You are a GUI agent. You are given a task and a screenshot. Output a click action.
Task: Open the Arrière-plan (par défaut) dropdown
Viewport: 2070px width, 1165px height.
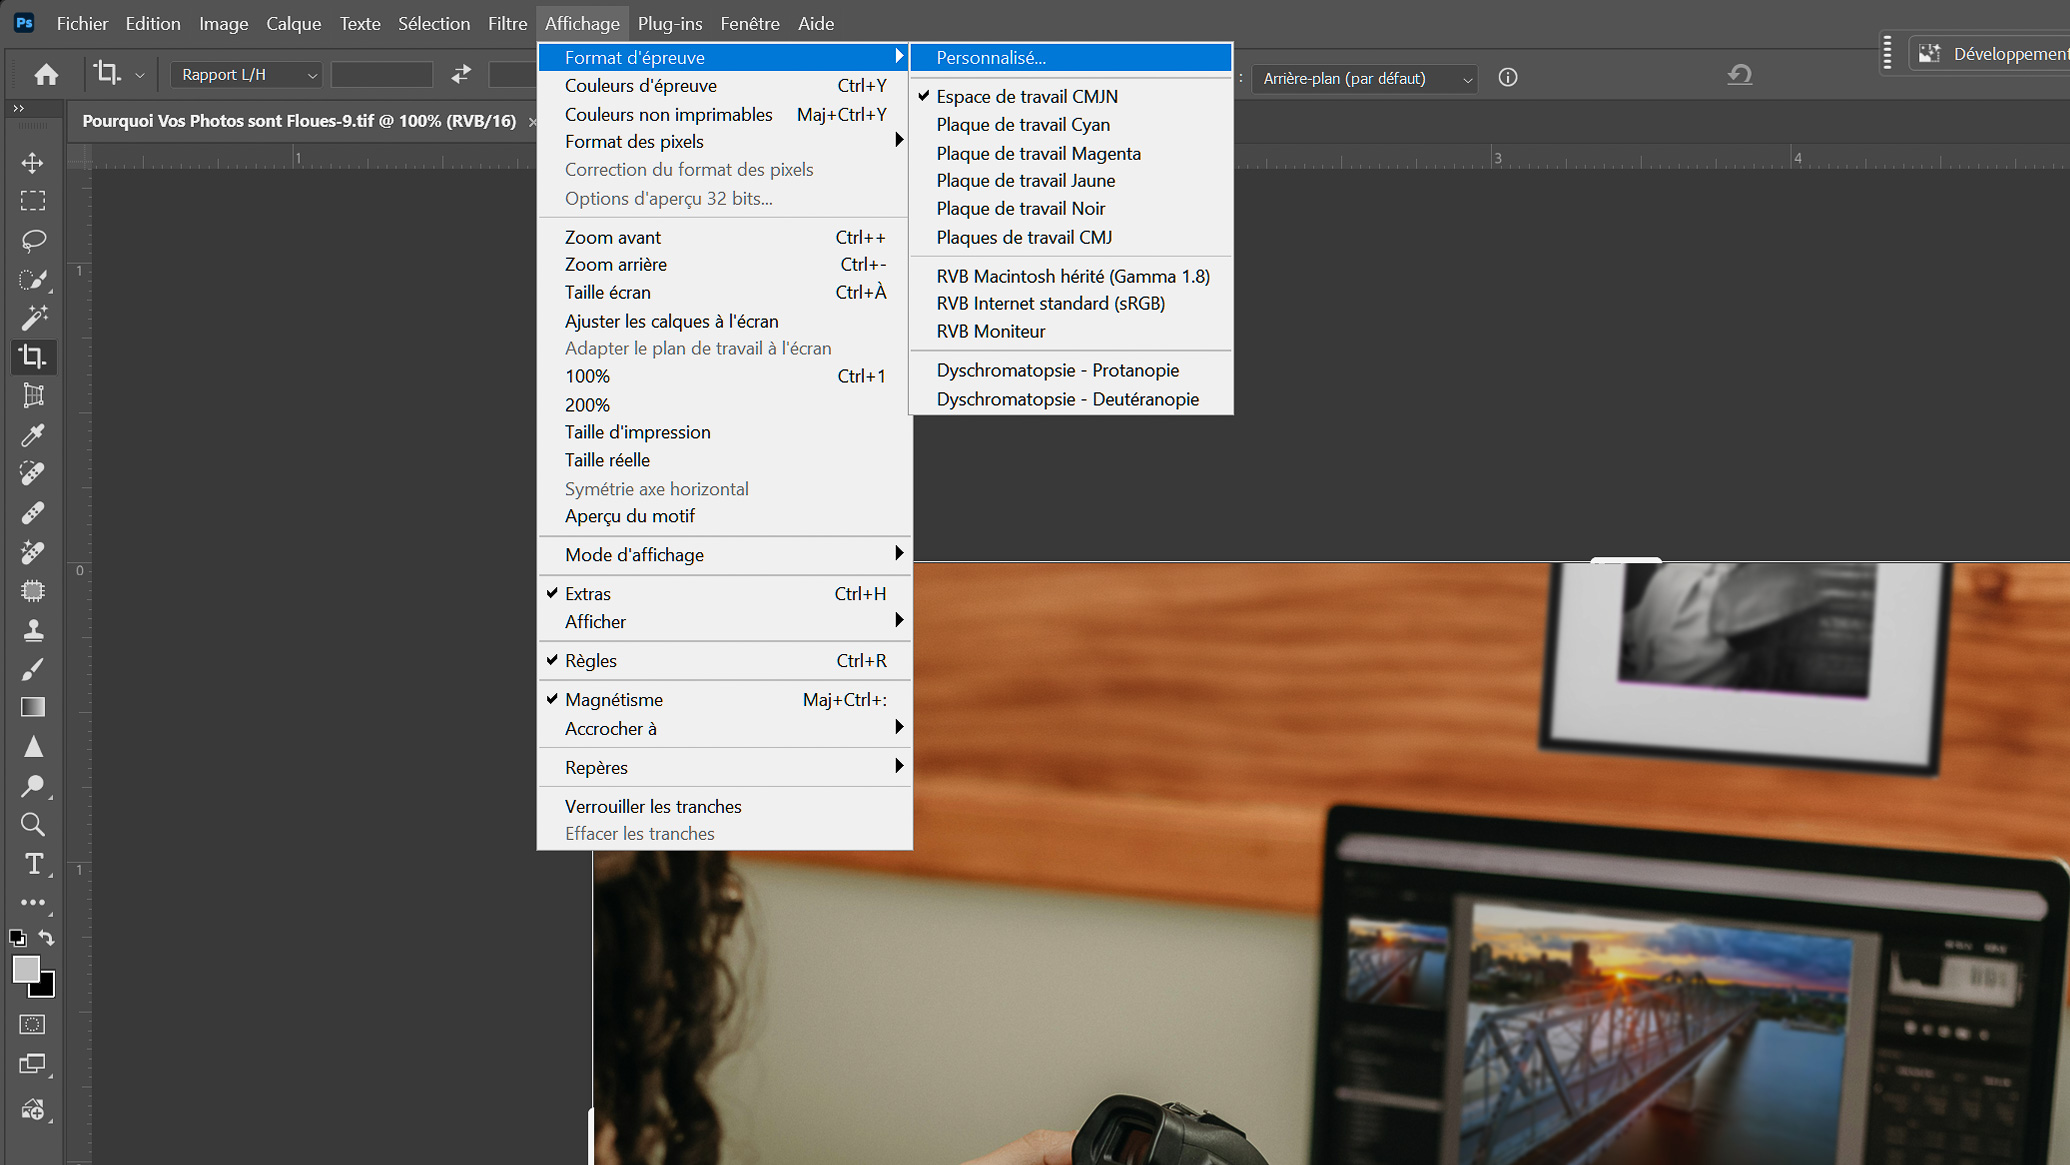pos(1364,78)
